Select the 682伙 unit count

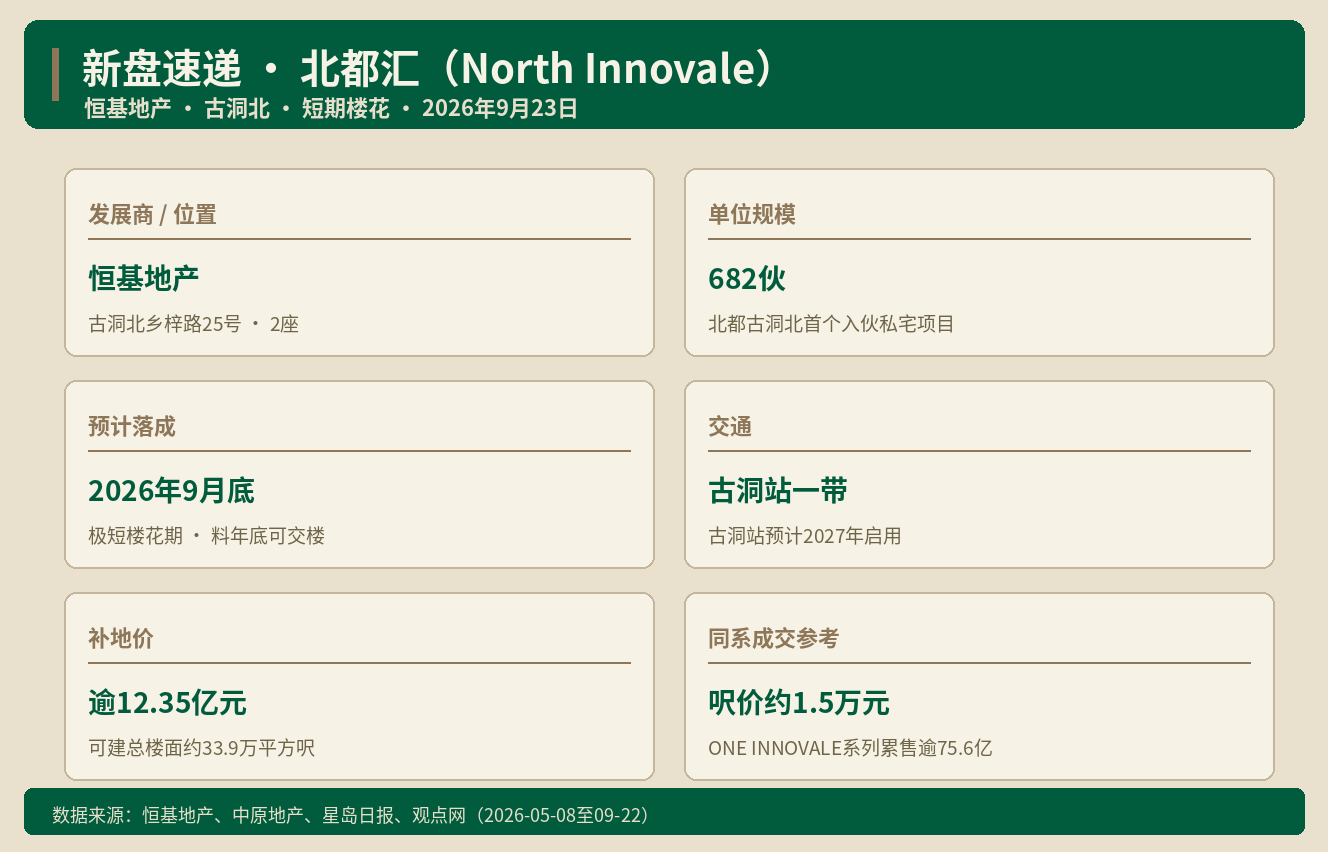coord(747,278)
